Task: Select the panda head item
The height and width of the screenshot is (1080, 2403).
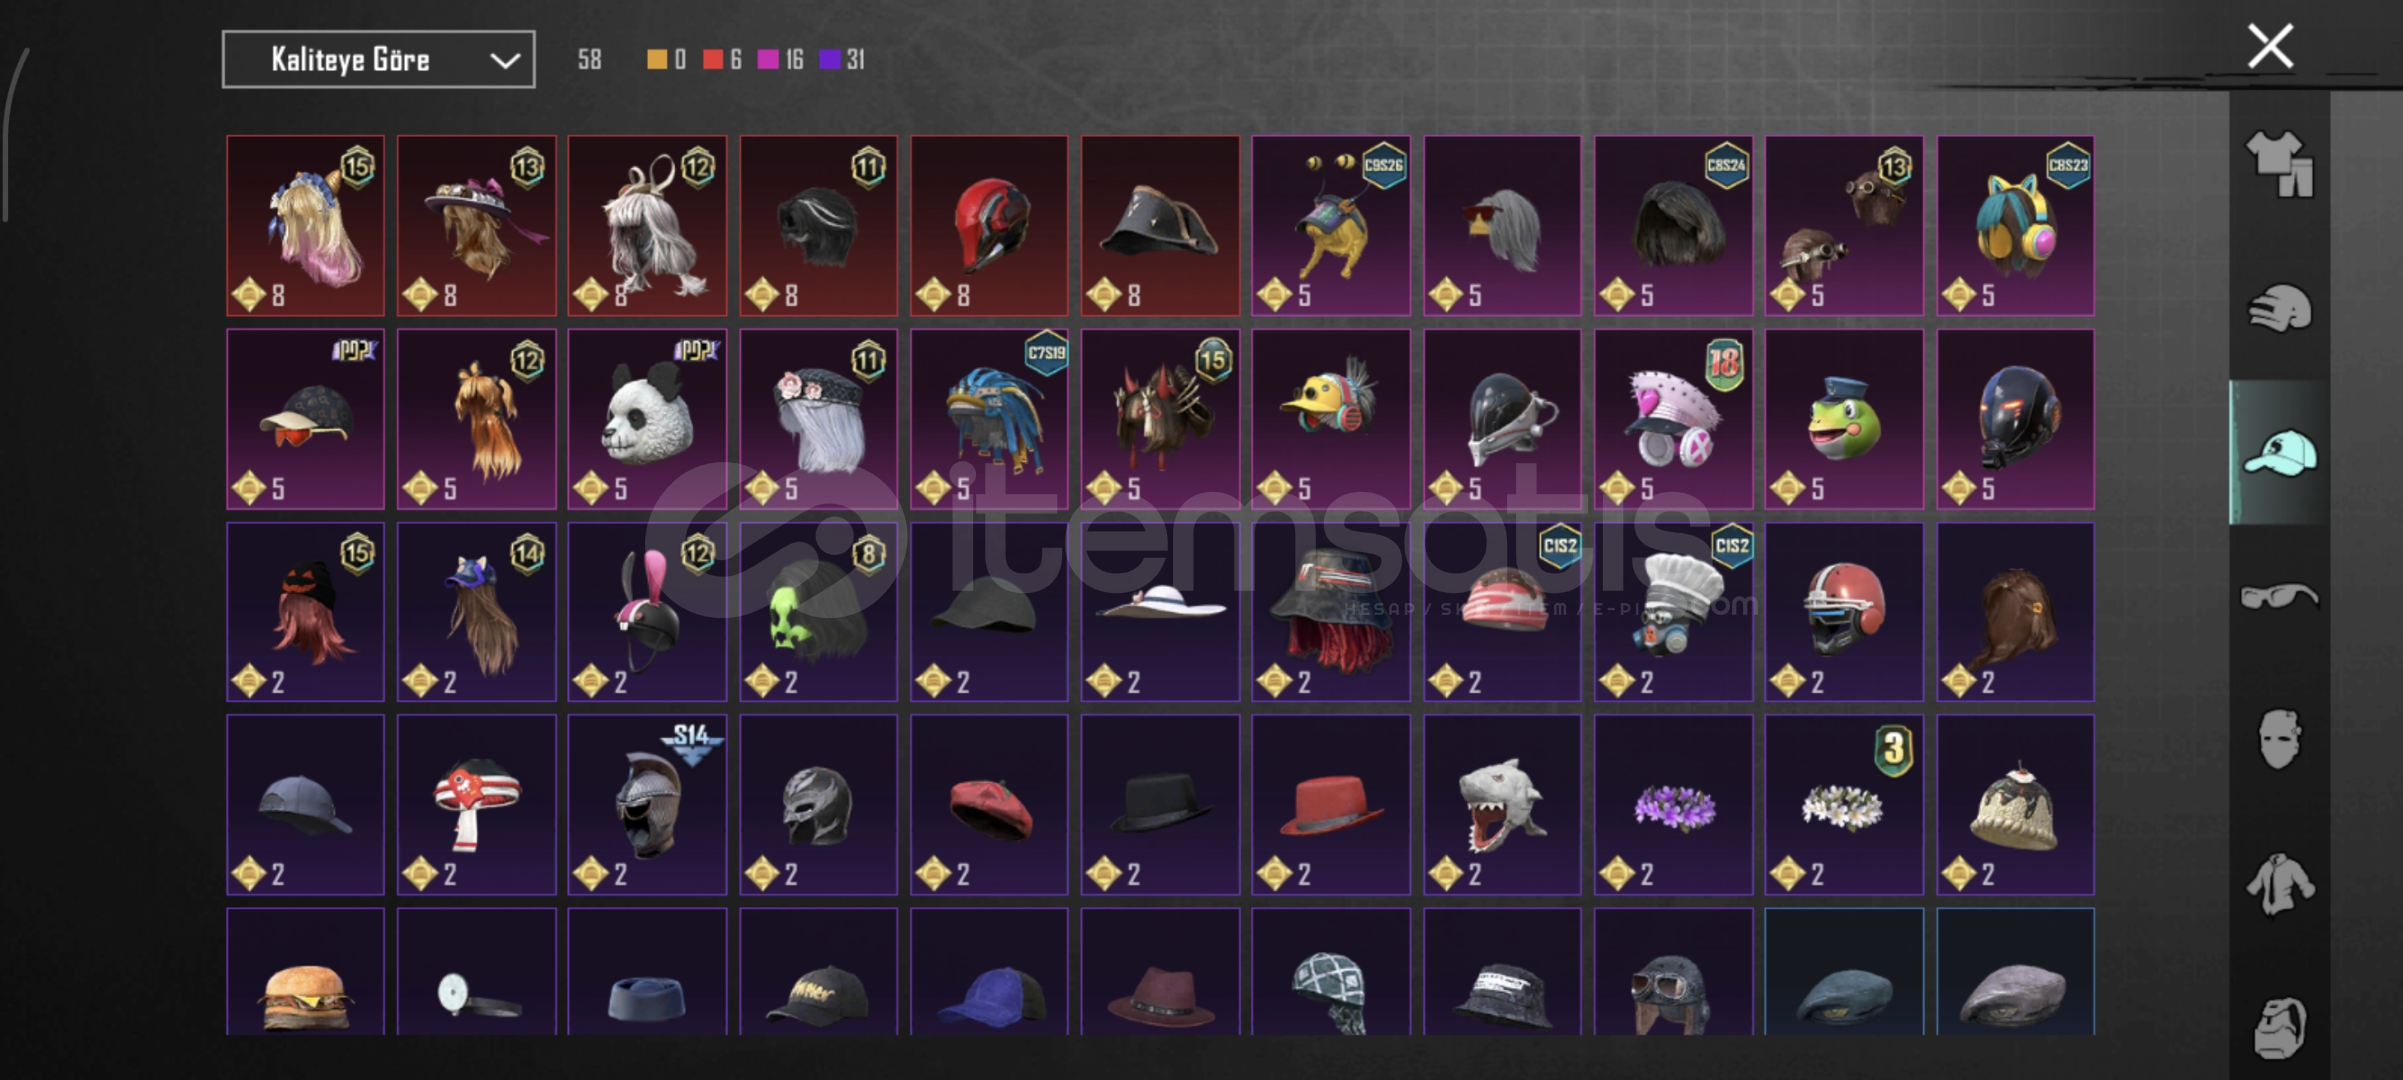Action: click(x=647, y=419)
